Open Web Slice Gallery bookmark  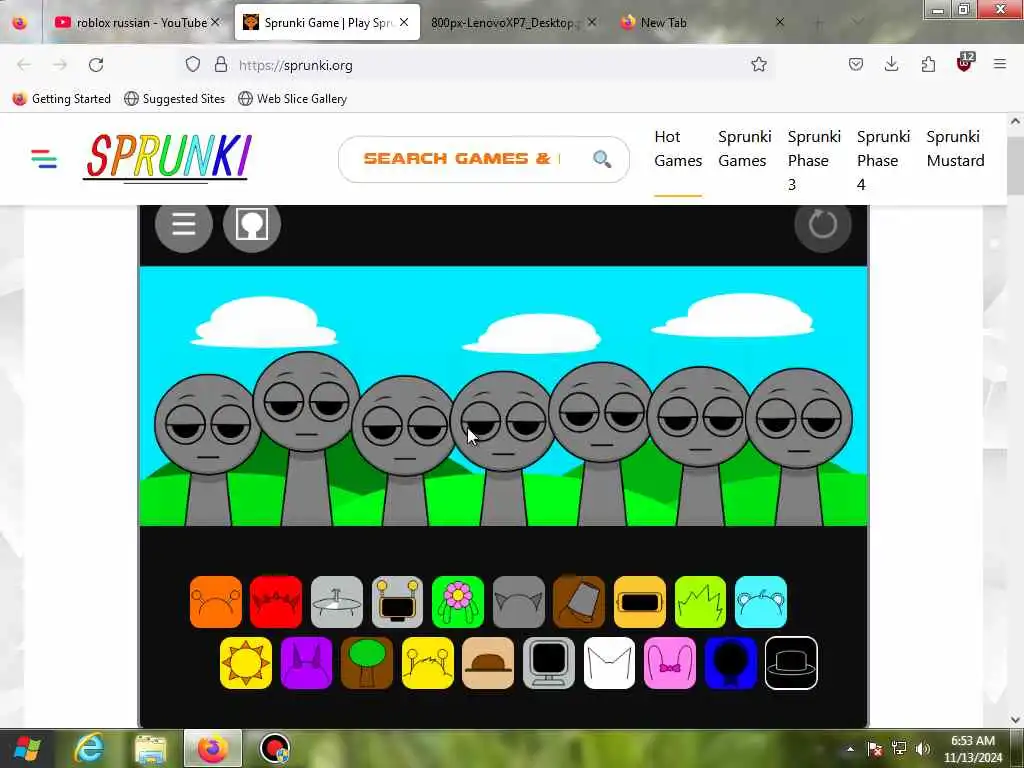[293, 99]
